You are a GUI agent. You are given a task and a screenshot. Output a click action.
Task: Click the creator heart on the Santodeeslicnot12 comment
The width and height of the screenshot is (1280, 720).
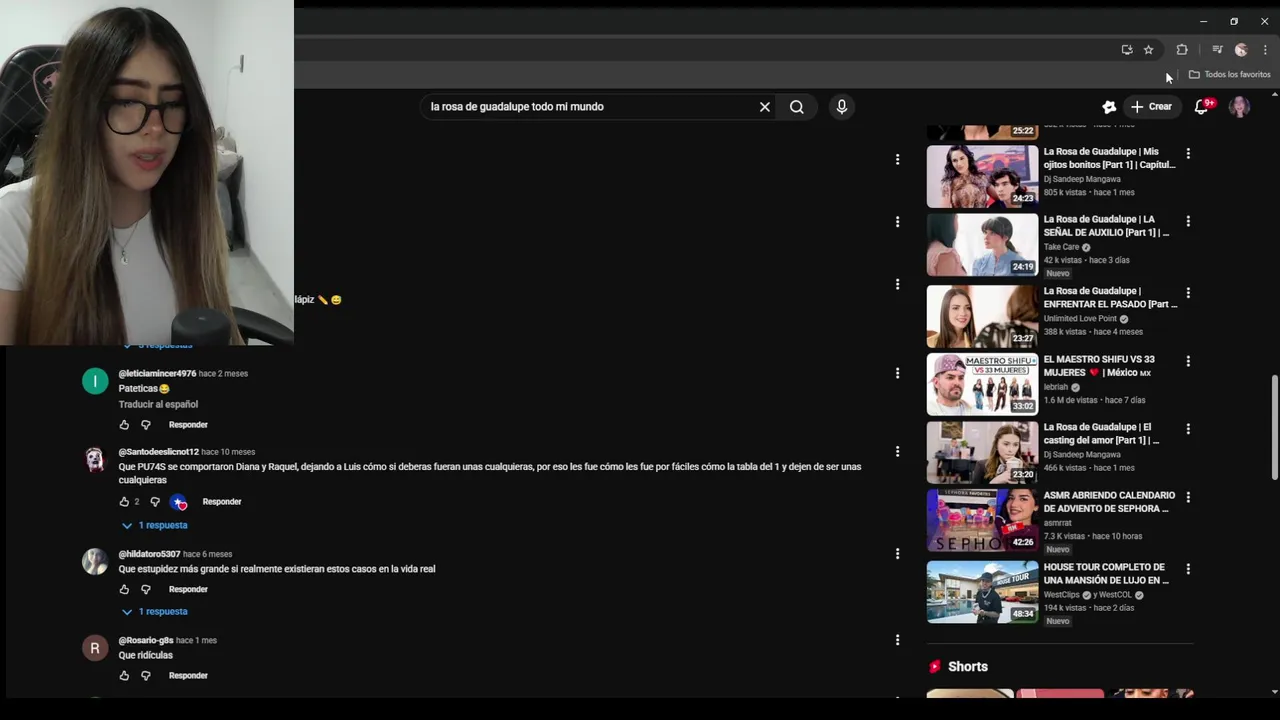coord(179,502)
